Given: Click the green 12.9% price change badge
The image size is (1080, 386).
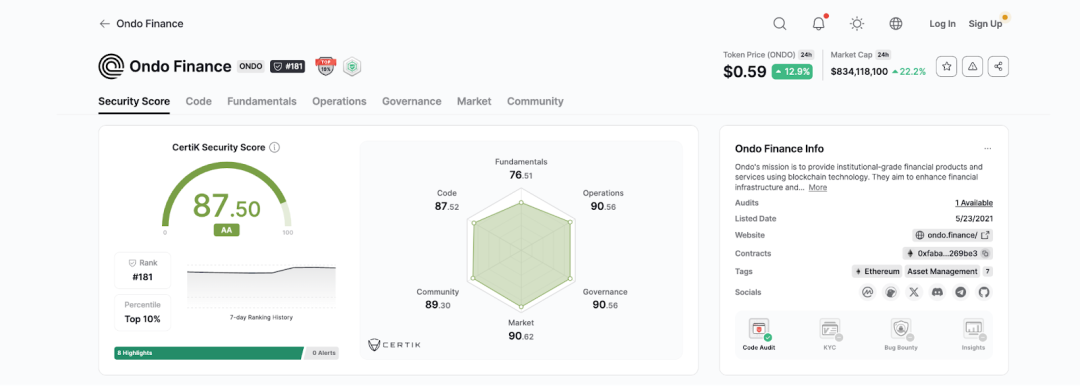Looking at the screenshot, I should pos(792,72).
